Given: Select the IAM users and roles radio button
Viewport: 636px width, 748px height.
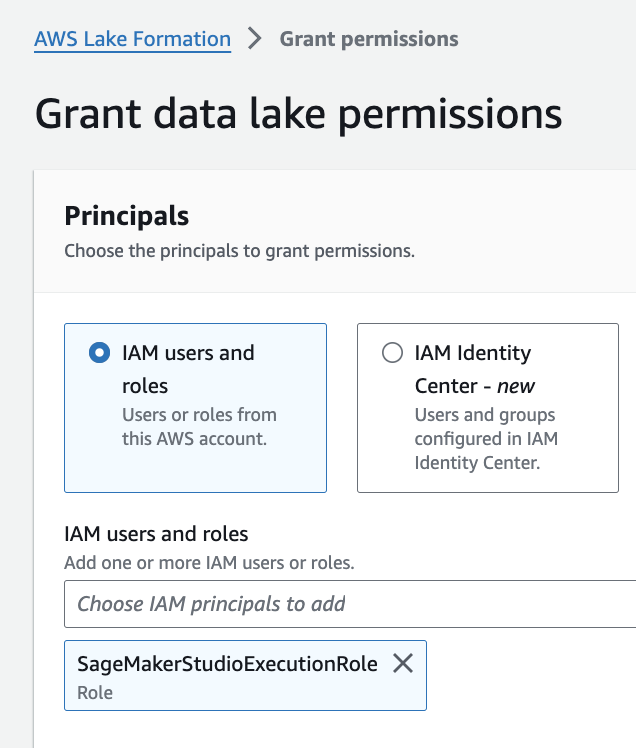Looking at the screenshot, I should tap(100, 353).
